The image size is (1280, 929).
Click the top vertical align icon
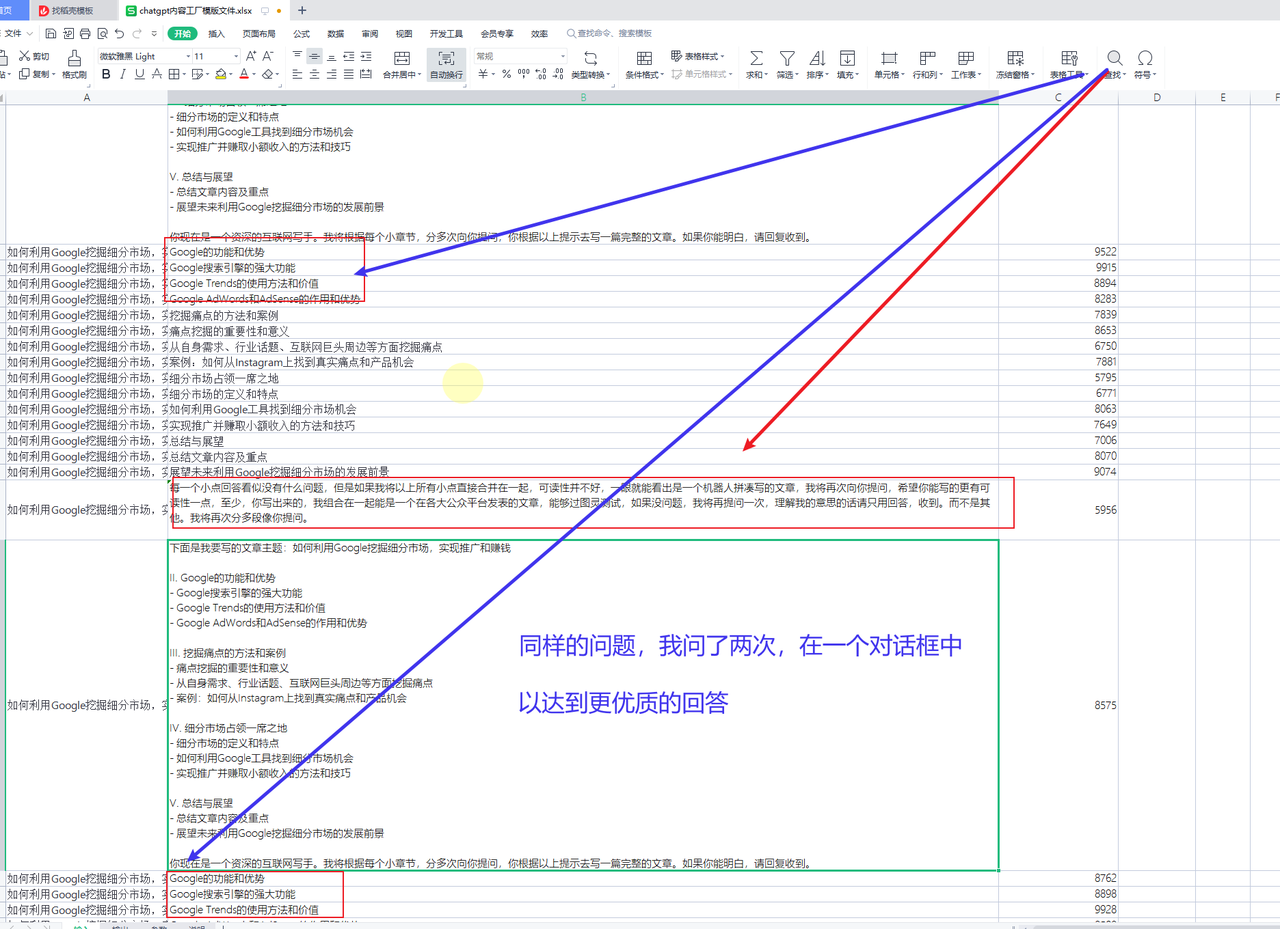[x=297, y=57]
